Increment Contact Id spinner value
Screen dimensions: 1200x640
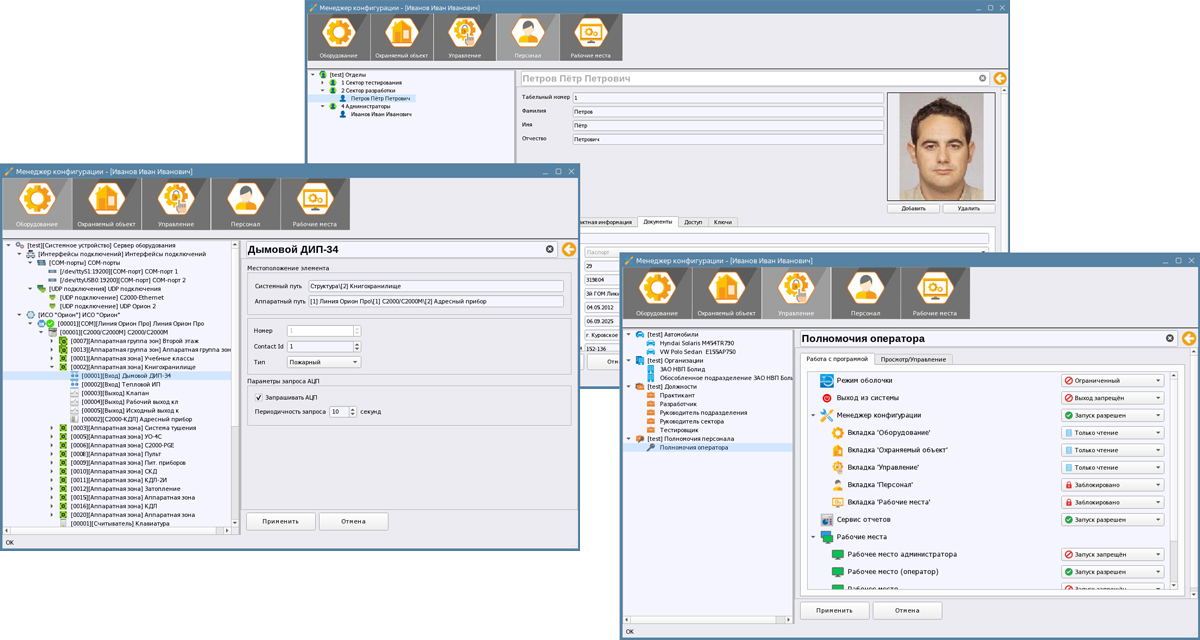(357, 343)
